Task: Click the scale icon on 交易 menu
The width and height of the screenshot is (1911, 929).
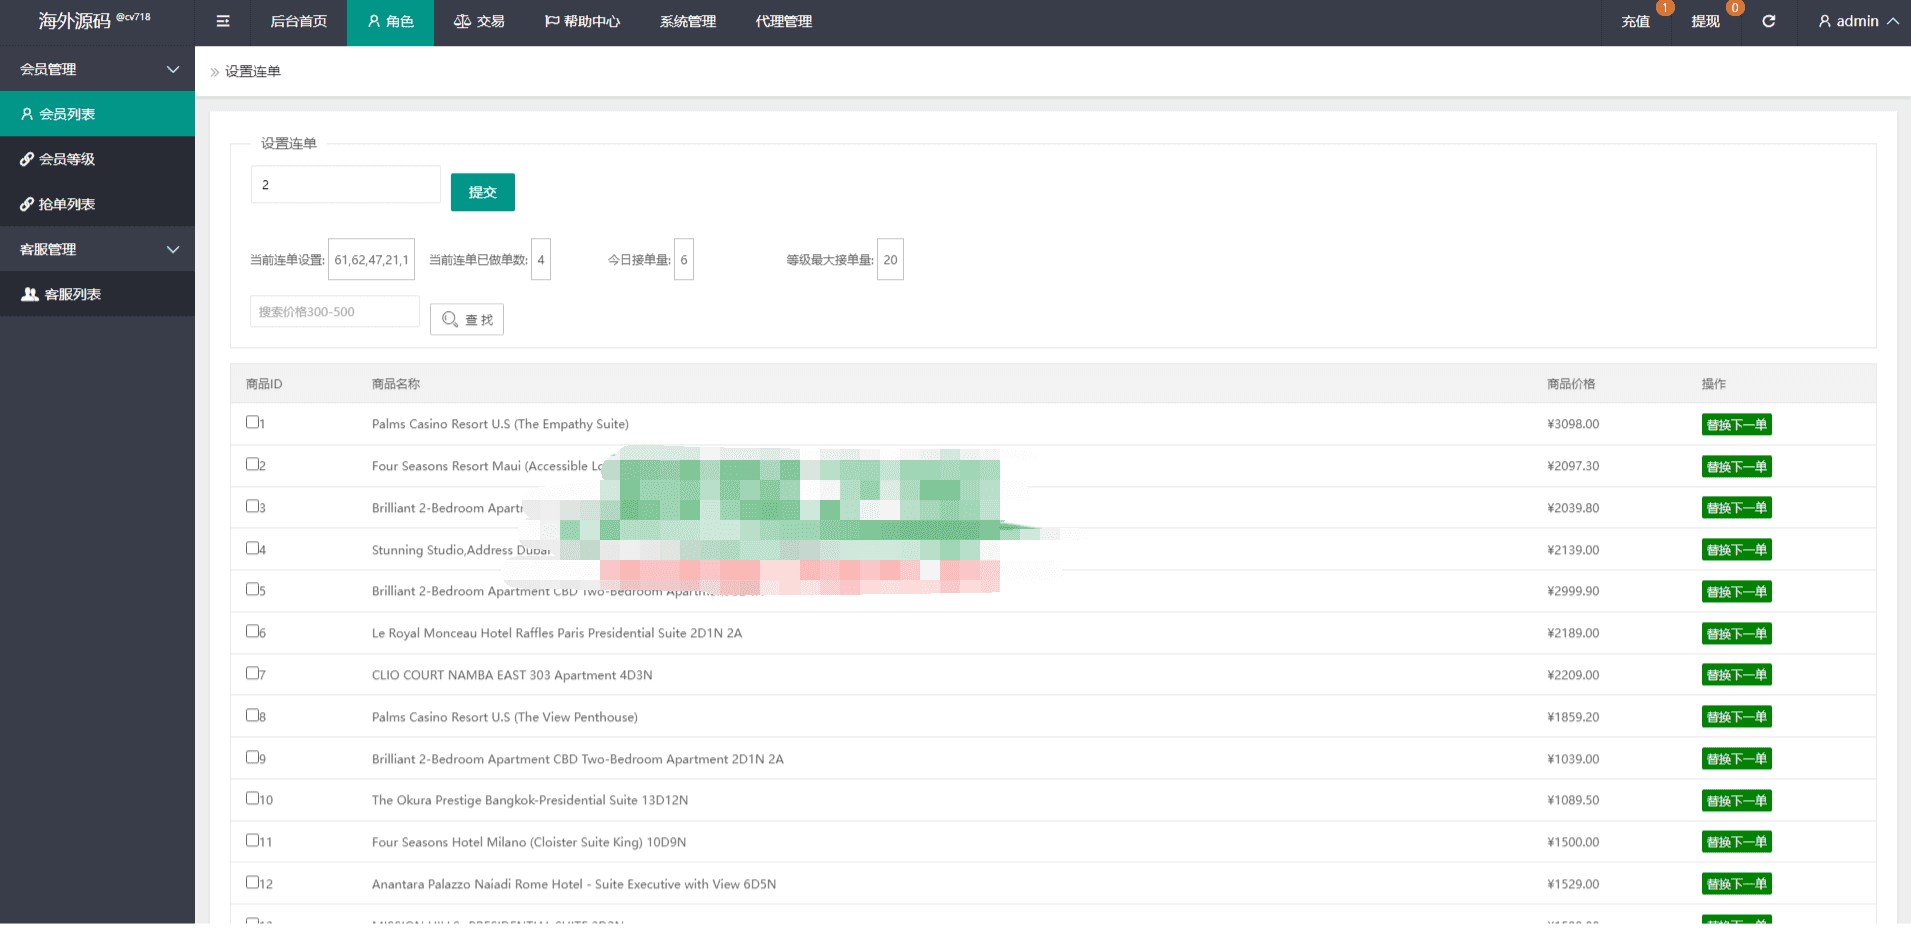Action: coord(462,21)
